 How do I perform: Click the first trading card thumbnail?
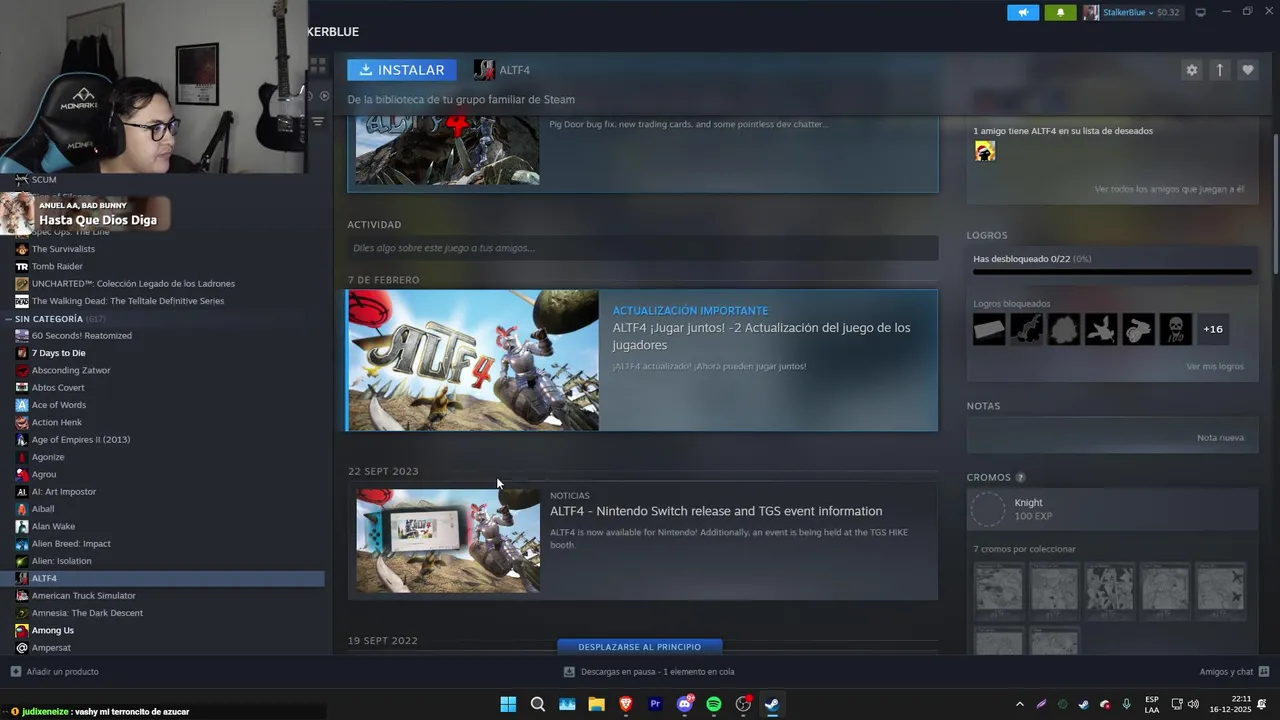click(x=999, y=588)
